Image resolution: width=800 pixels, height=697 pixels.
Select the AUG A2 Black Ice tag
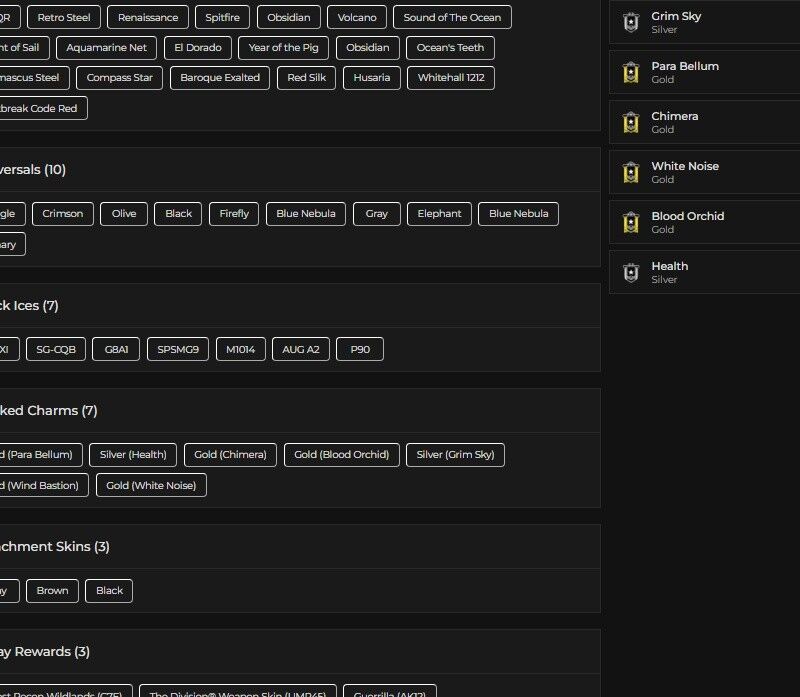[300, 349]
